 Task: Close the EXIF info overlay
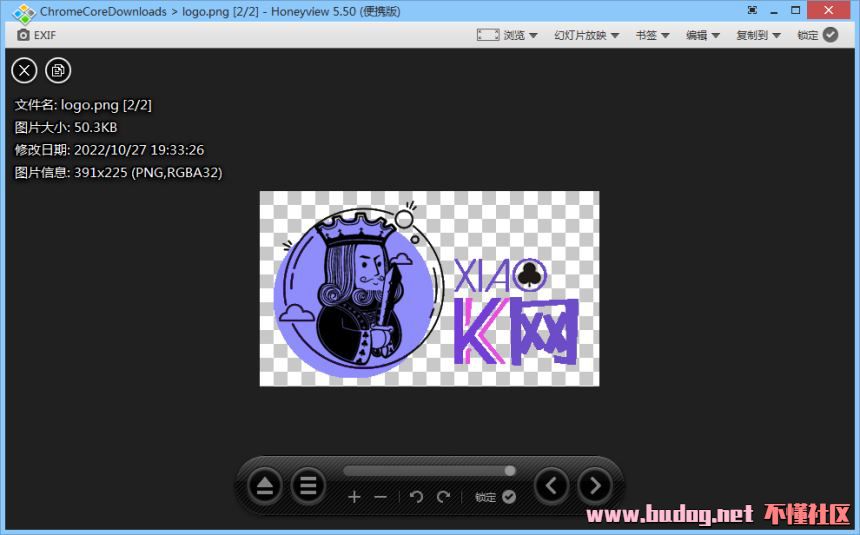pos(24,70)
